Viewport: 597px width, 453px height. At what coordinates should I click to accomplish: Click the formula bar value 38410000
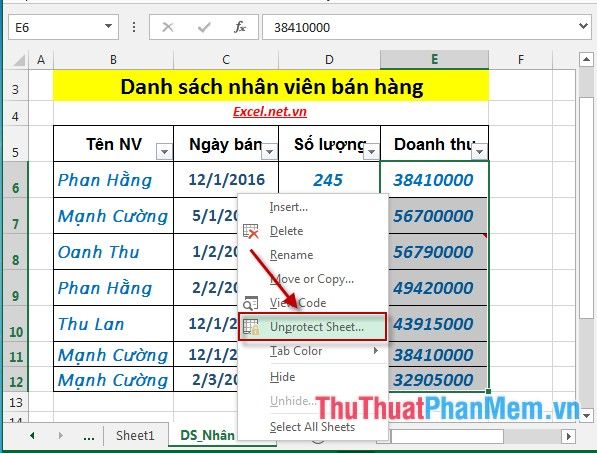click(302, 28)
